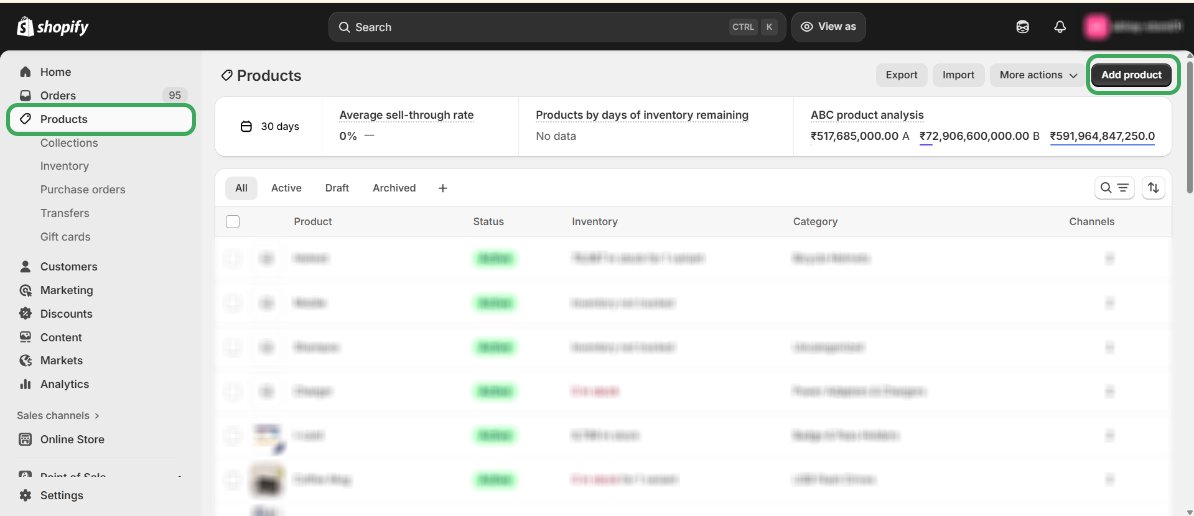This screenshot has height=516, width=1194.
Task: Expand the More actions dropdown
Action: pos(1038,75)
